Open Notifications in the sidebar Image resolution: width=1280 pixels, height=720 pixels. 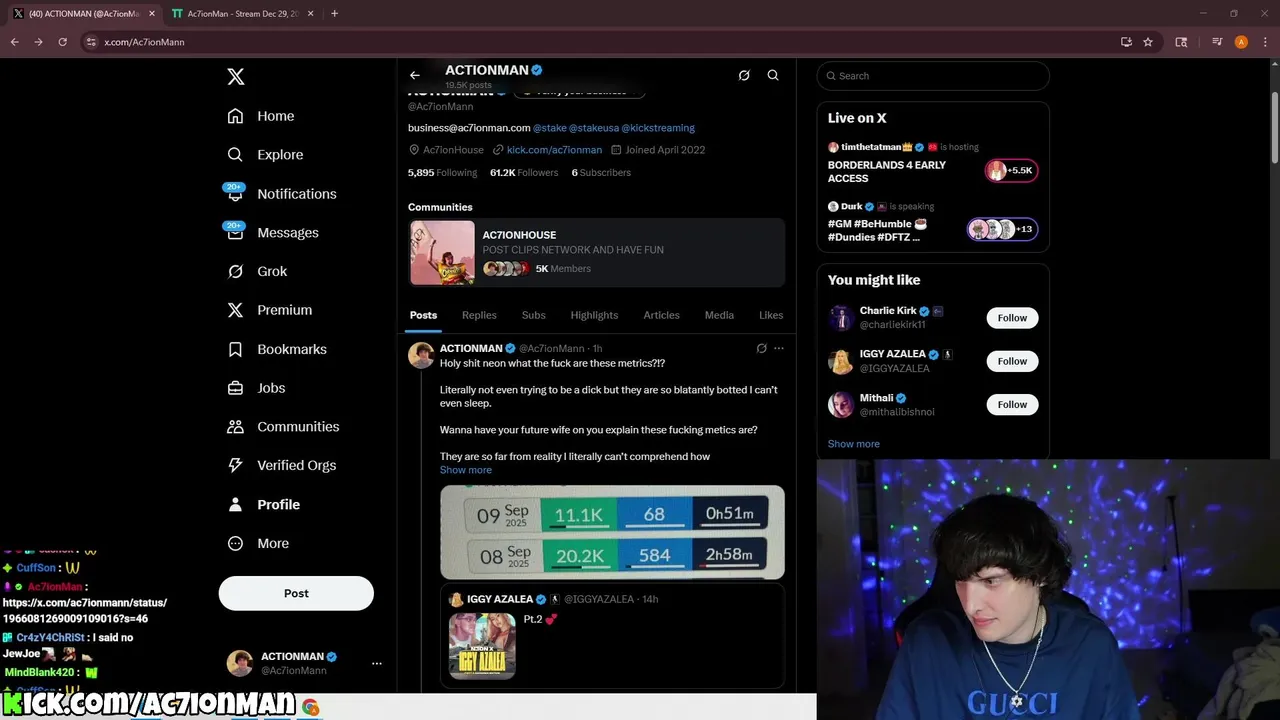[282, 194]
